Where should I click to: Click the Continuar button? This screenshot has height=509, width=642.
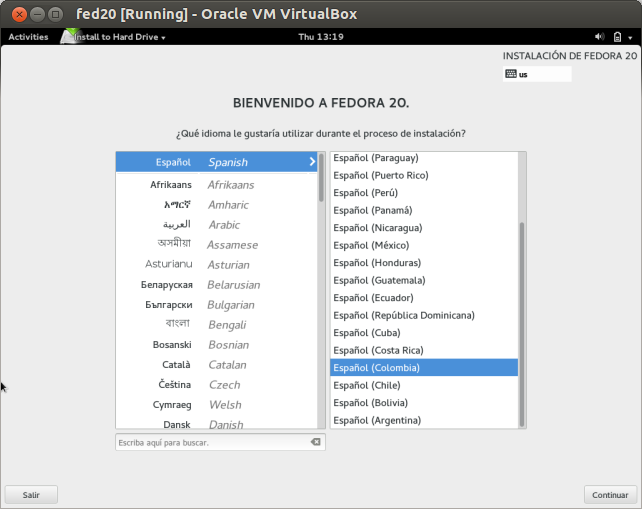[x=610, y=495]
